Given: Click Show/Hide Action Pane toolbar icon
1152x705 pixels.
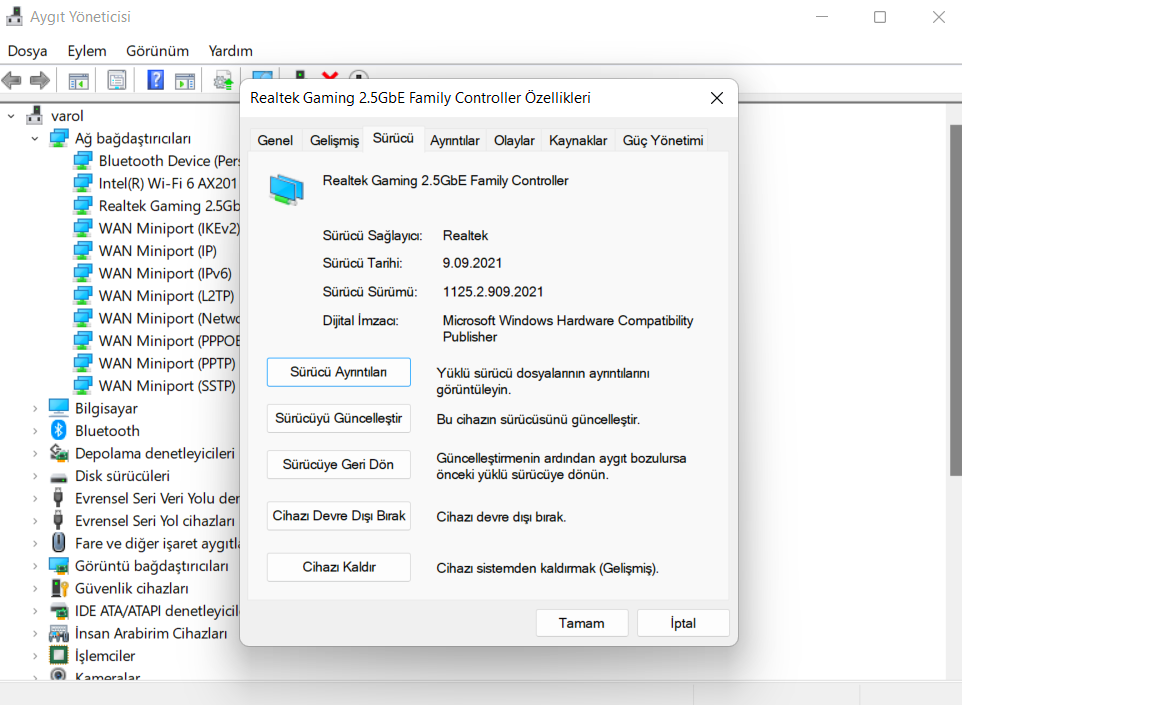Looking at the screenshot, I should [x=185, y=80].
